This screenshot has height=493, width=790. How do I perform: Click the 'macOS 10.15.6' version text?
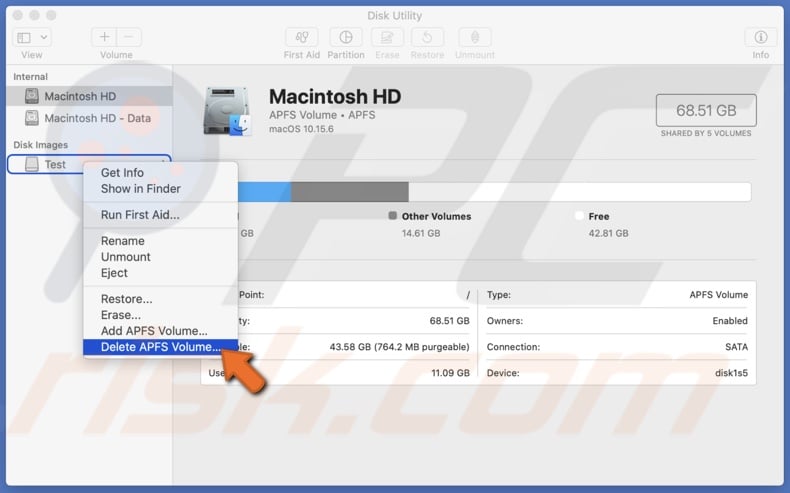point(301,129)
